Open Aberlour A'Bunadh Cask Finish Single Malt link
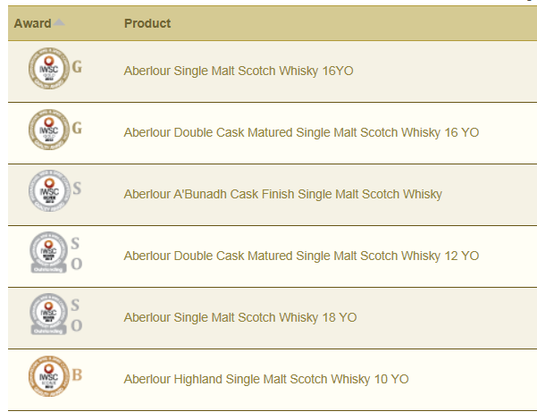 pyautogui.click(x=283, y=194)
